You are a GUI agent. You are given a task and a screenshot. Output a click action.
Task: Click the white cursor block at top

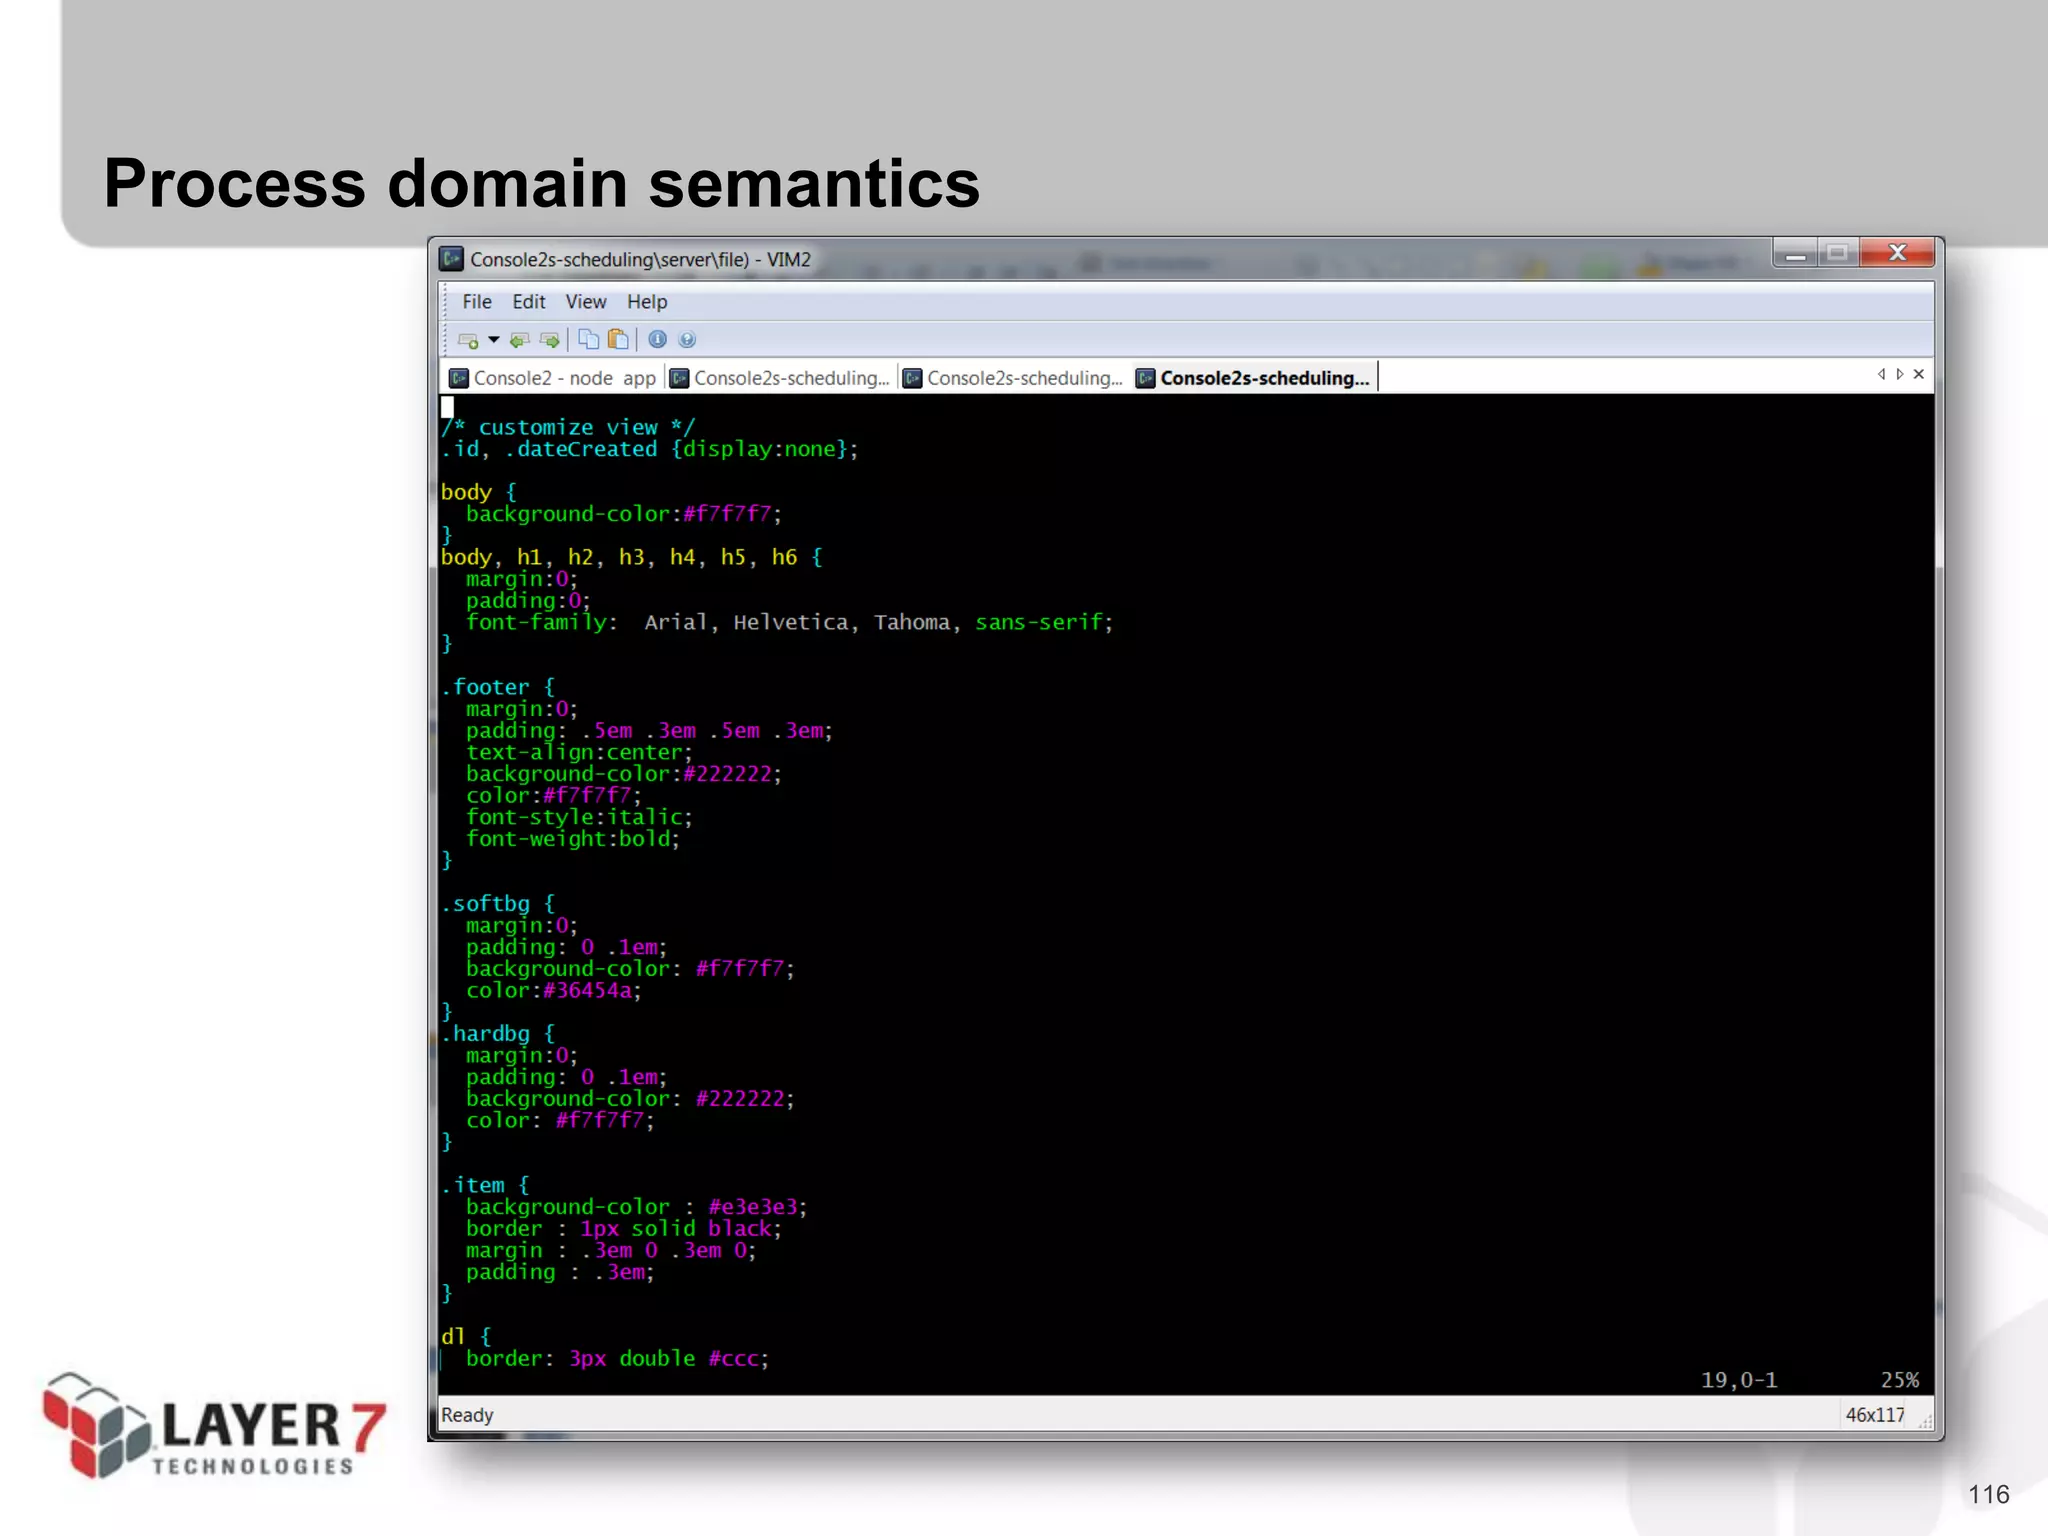447,406
